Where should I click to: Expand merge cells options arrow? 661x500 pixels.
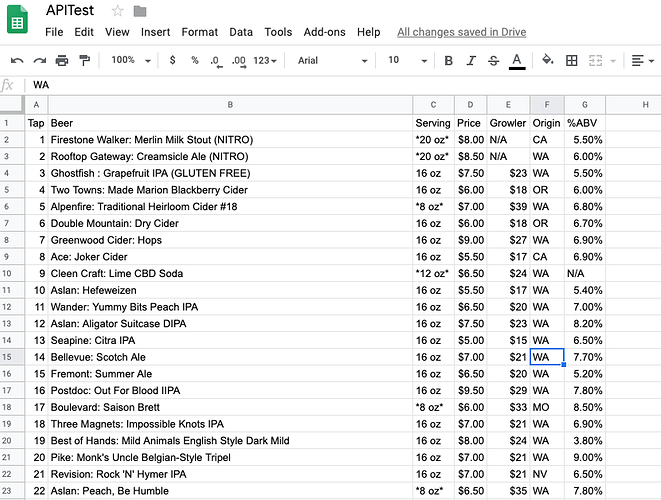tap(613, 61)
